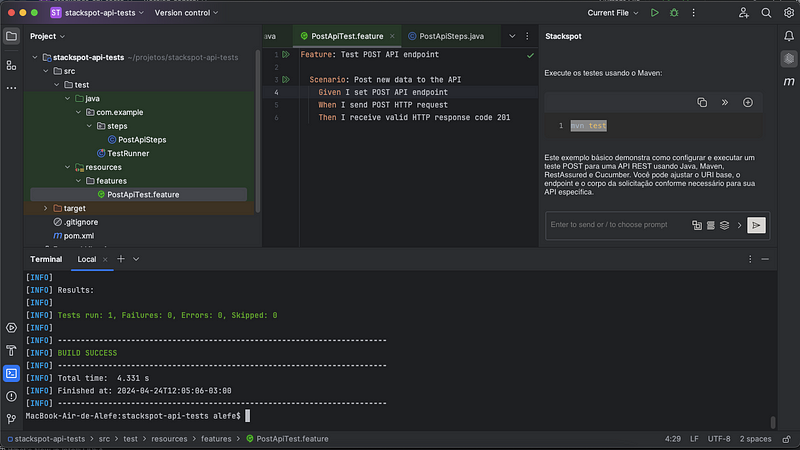The height and width of the screenshot is (450, 800).
Task: Open new terminal session options dropdown
Action: [136, 259]
